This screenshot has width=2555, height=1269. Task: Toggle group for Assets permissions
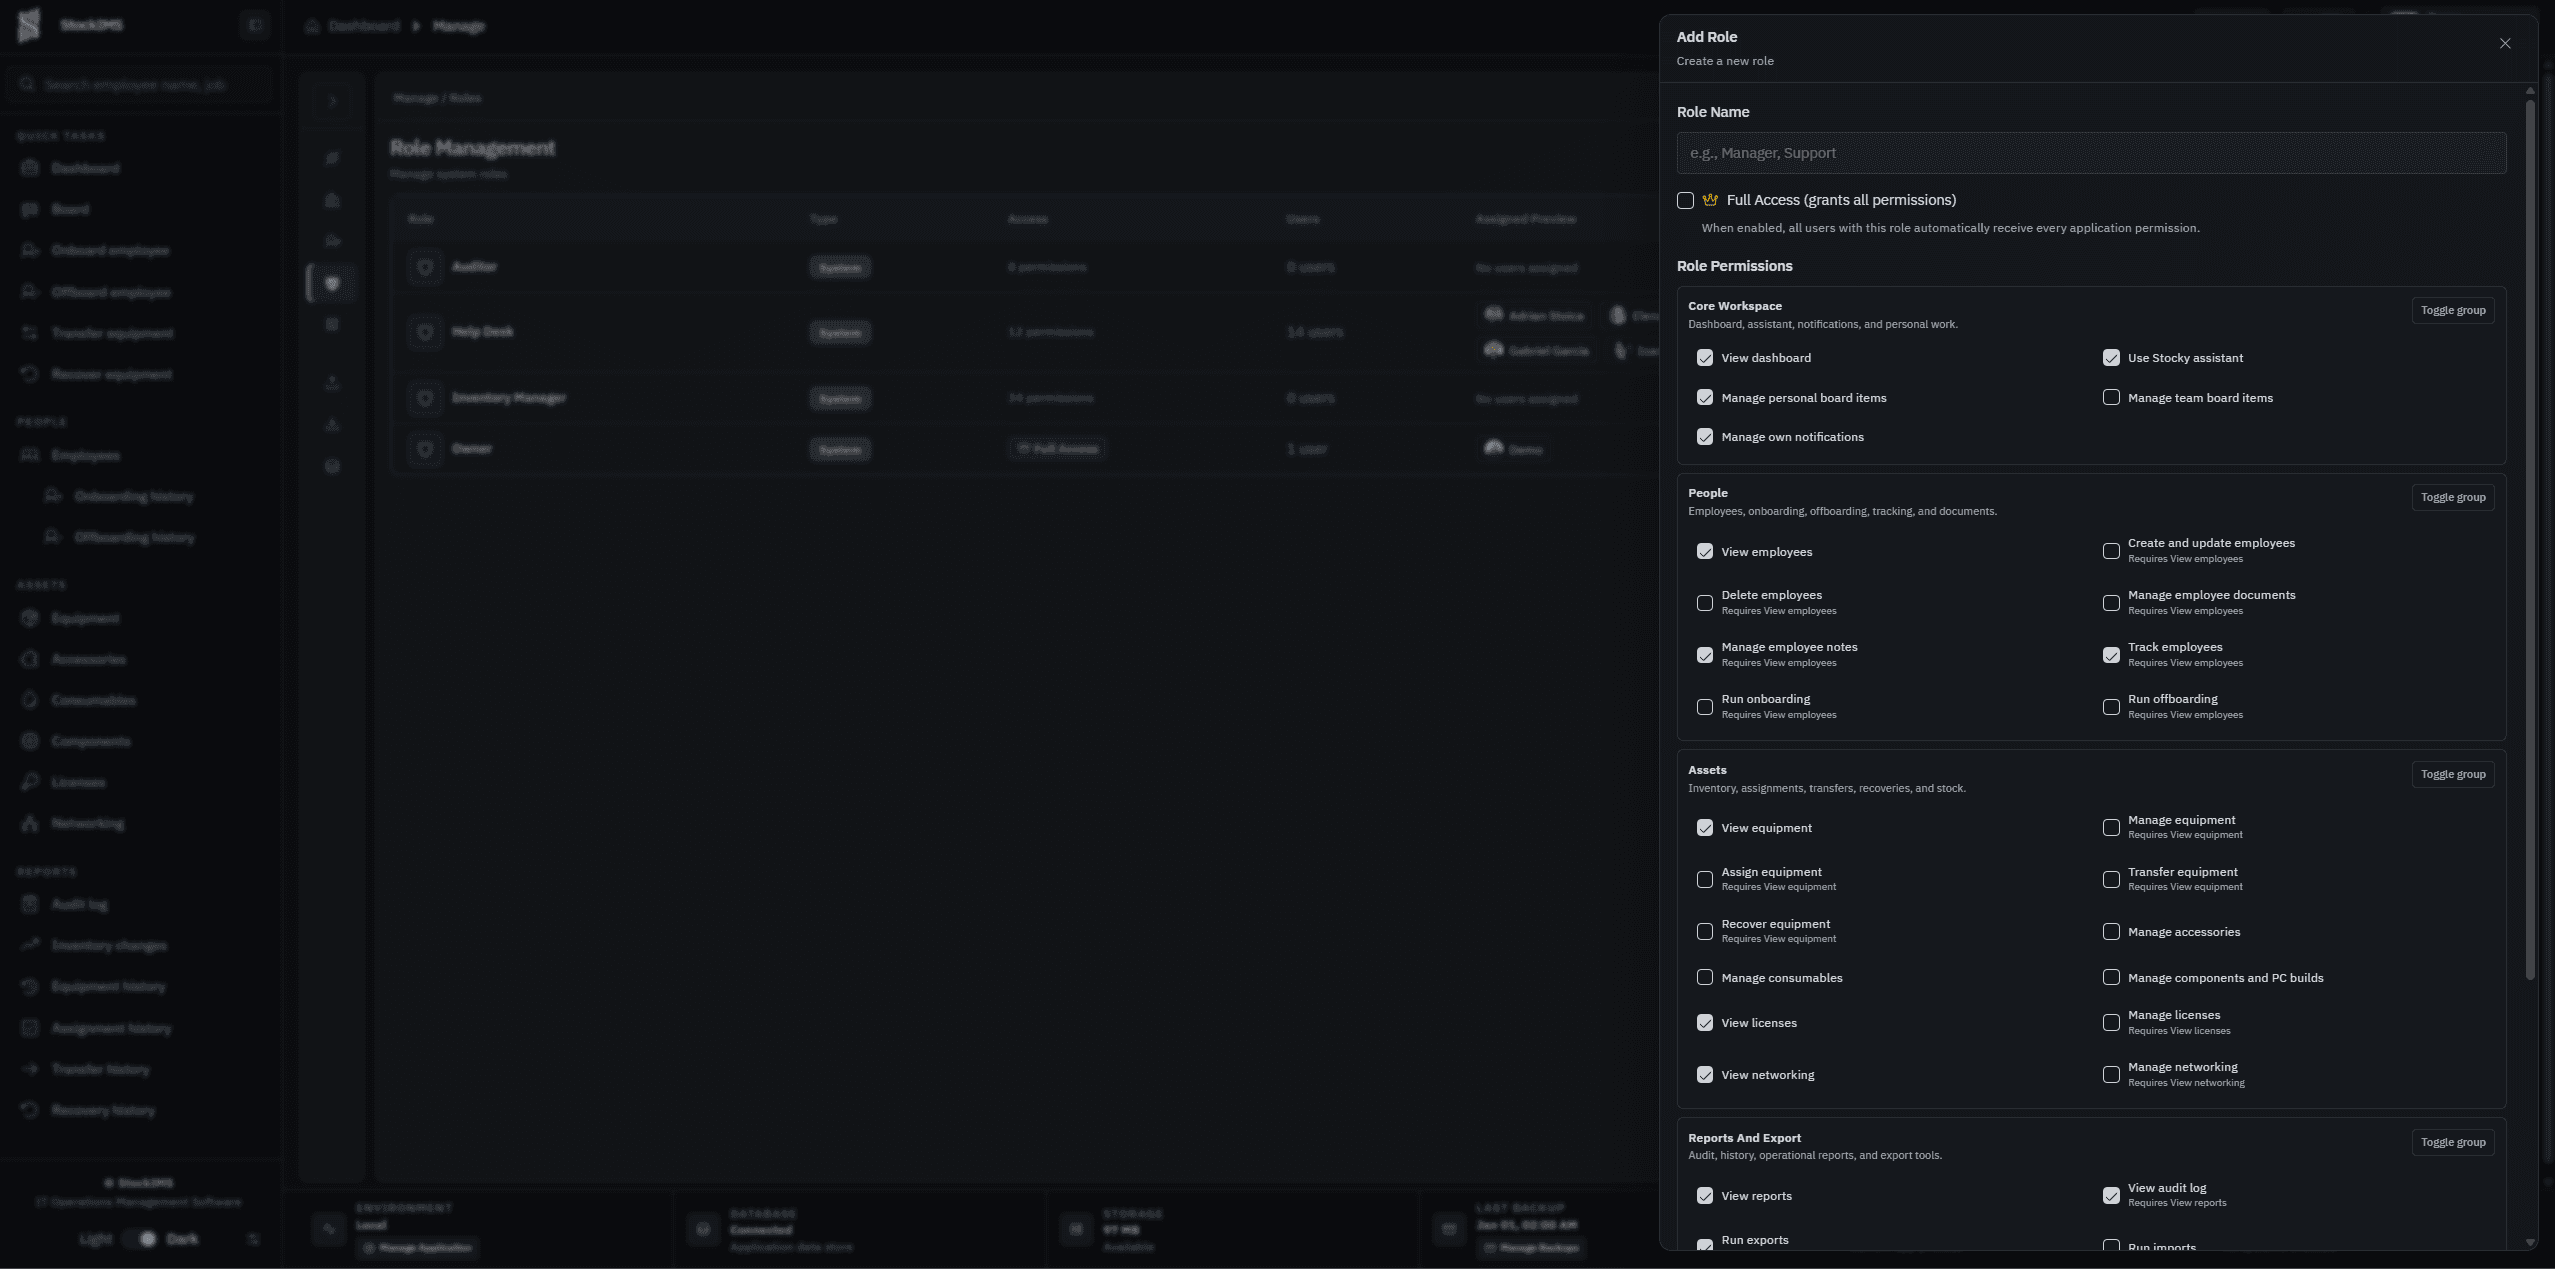click(2452, 774)
